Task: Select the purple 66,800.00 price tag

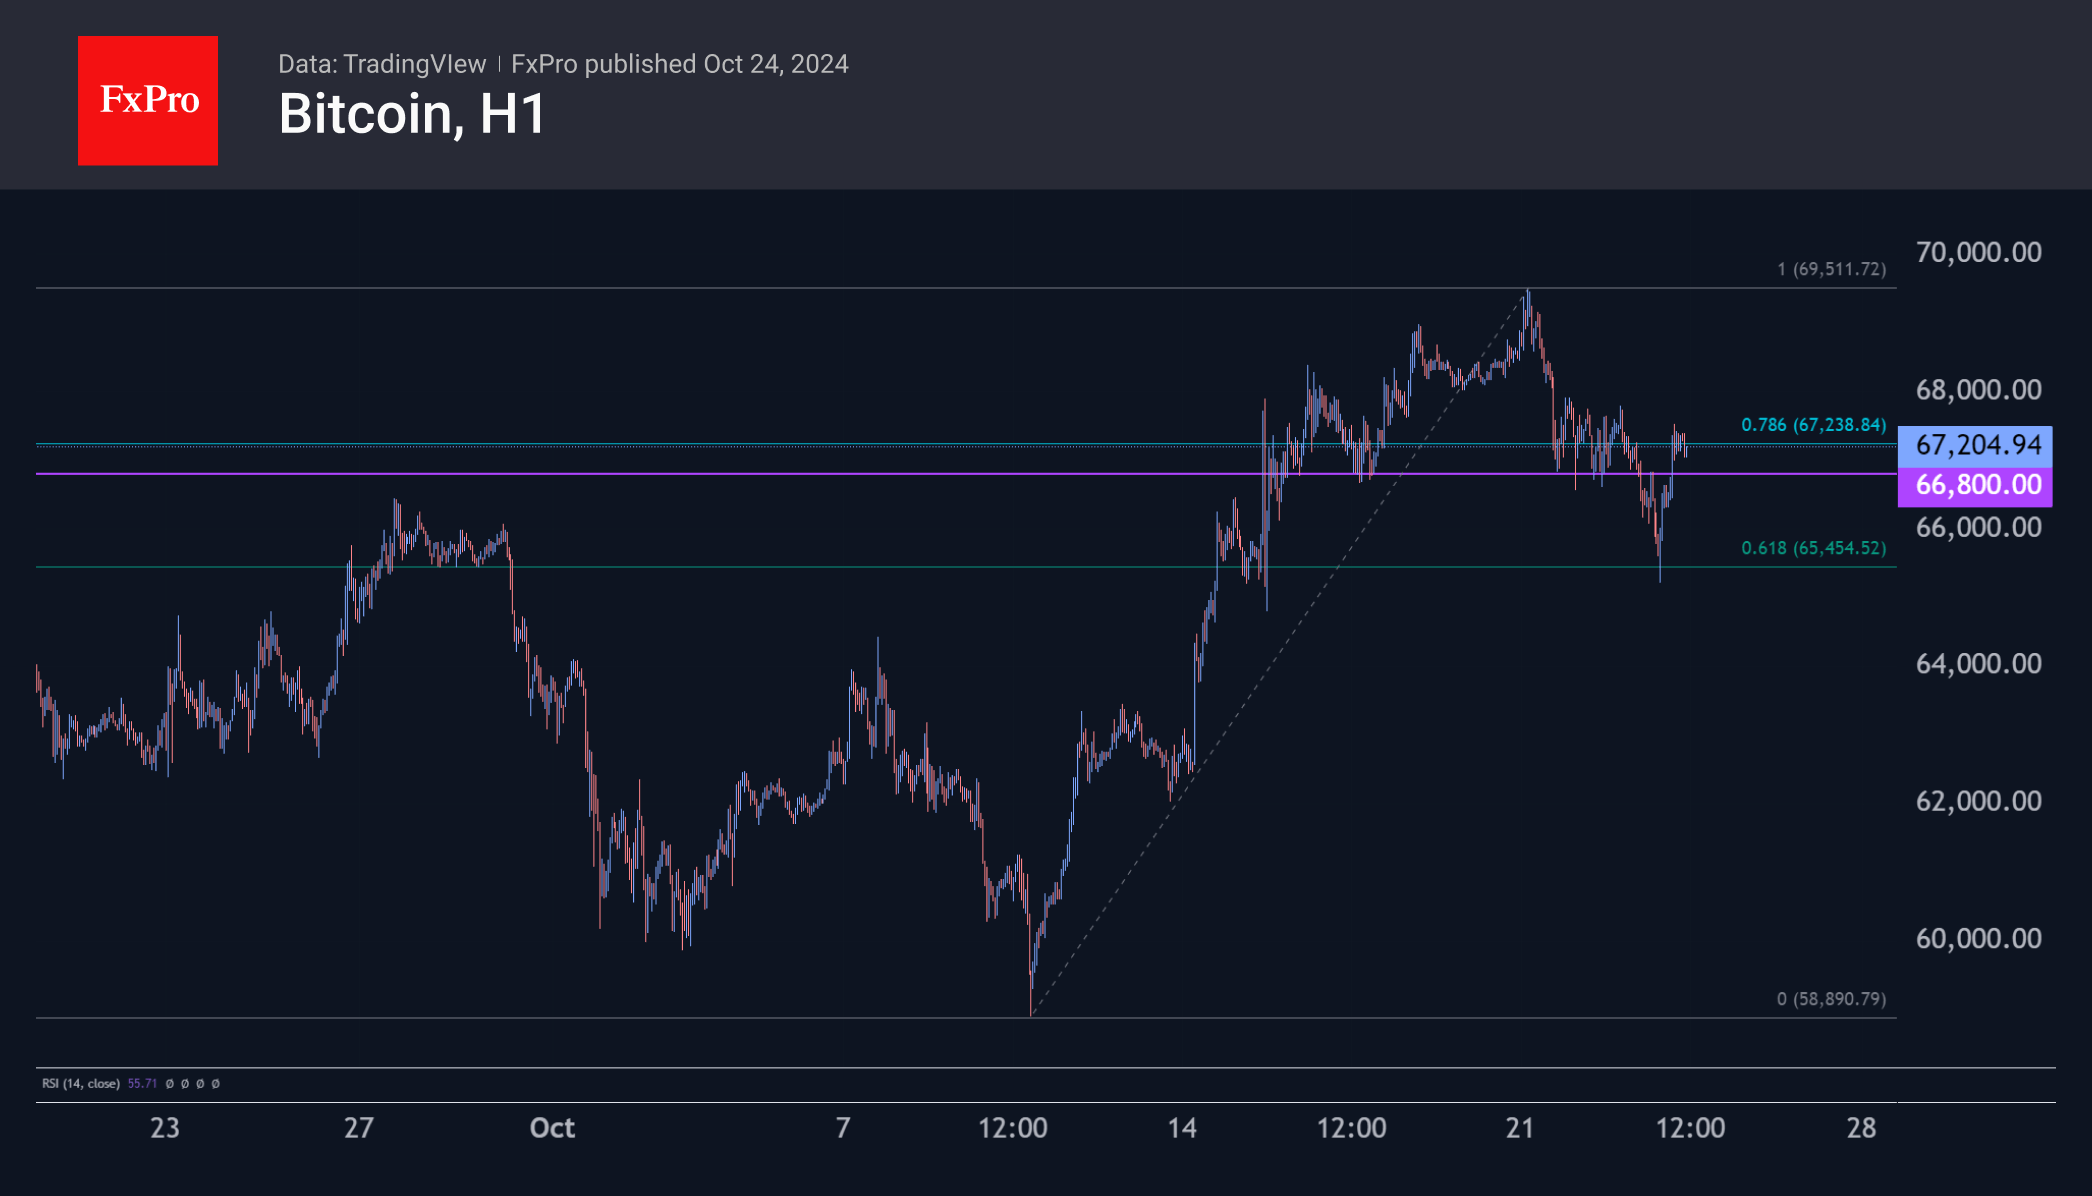Action: click(x=1975, y=485)
